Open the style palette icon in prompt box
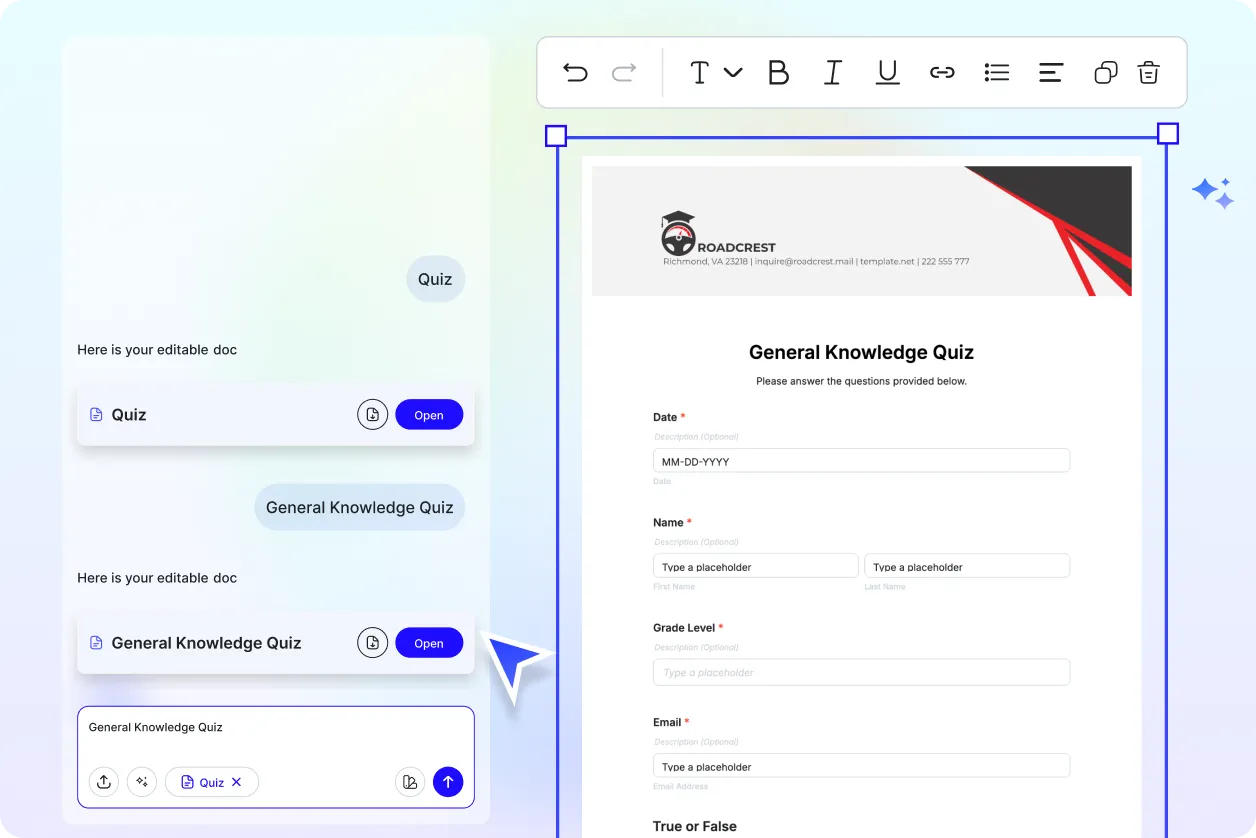 409,782
